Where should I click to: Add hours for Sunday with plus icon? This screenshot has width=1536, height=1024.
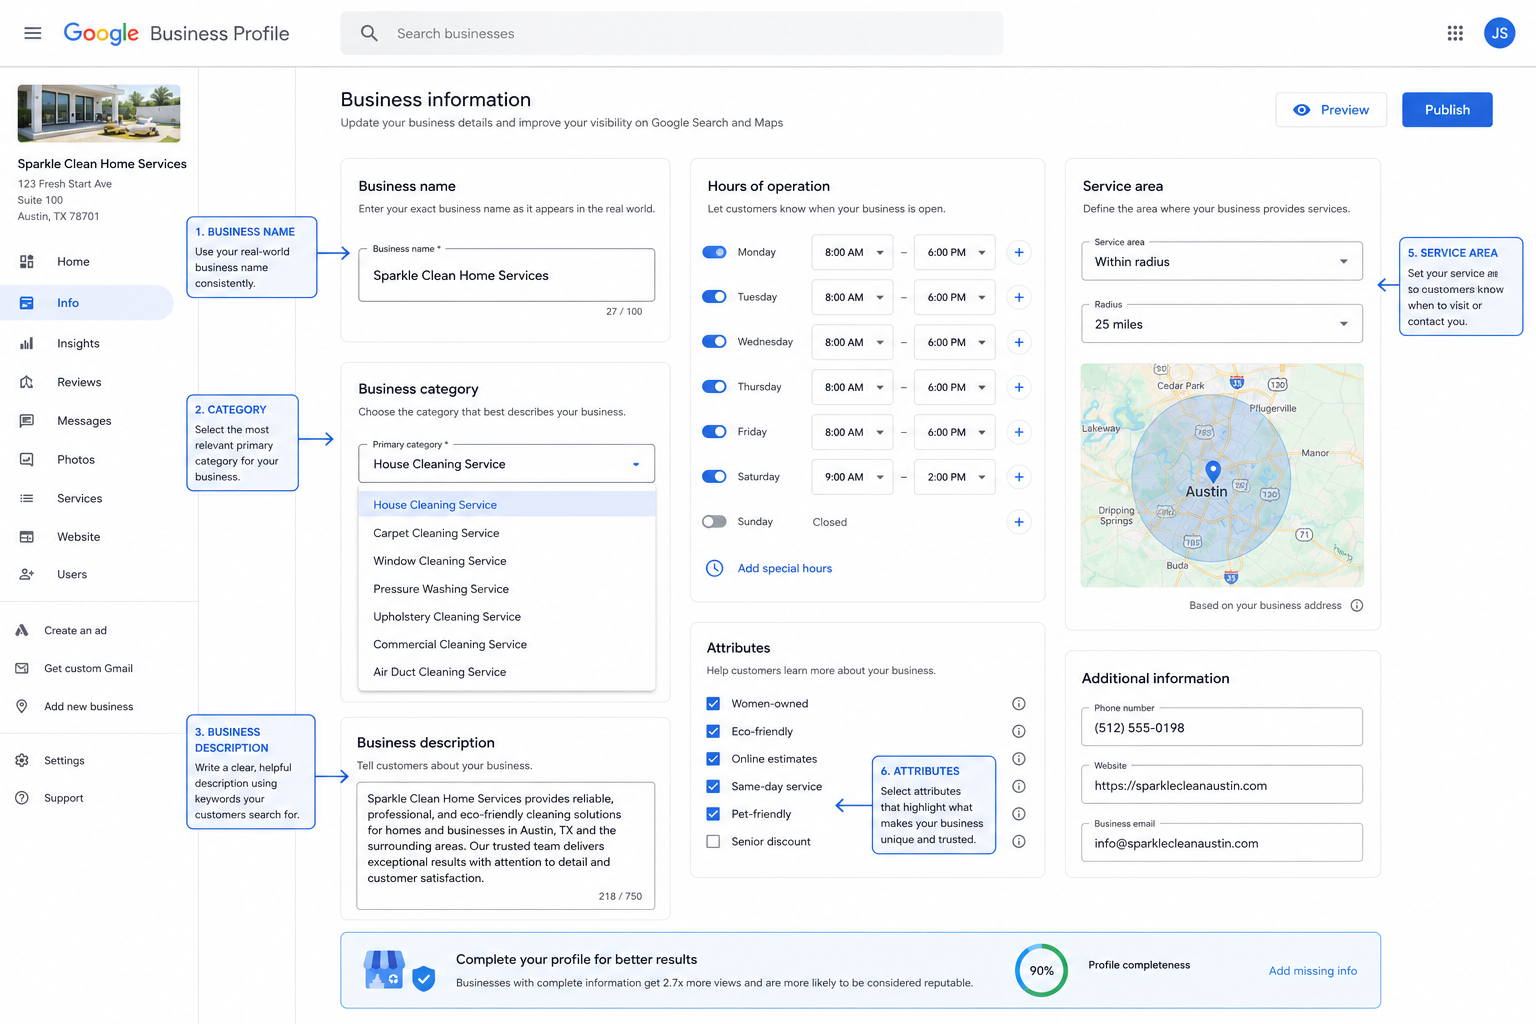click(x=1019, y=522)
